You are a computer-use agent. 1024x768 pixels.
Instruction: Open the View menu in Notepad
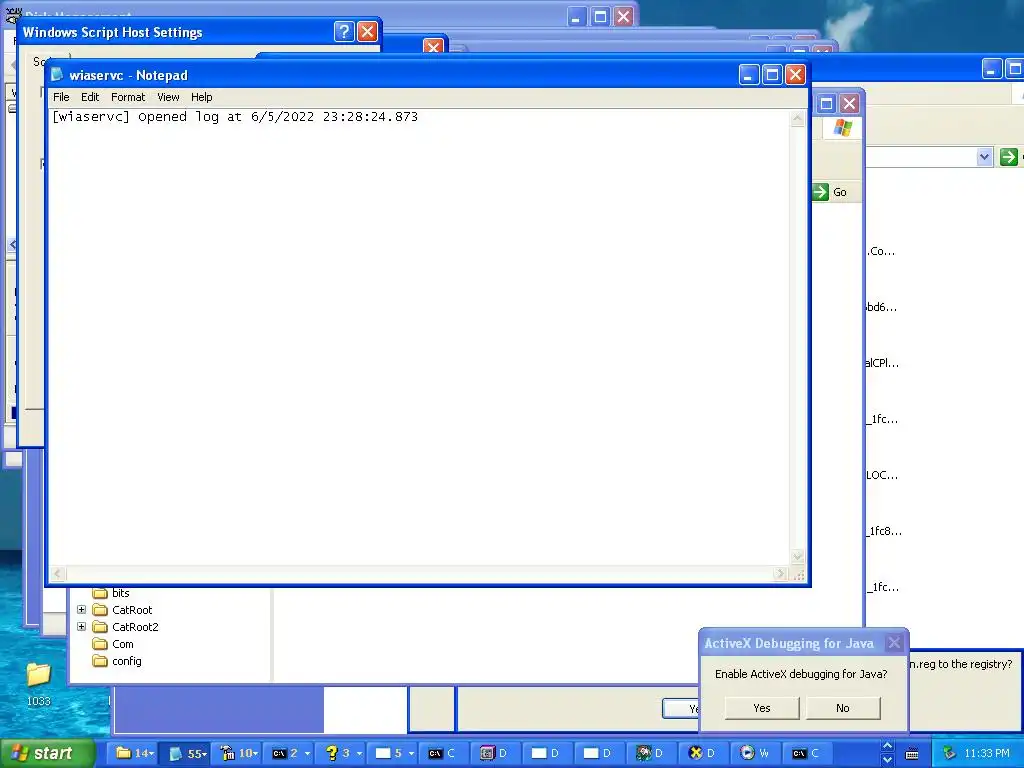(x=168, y=97)
